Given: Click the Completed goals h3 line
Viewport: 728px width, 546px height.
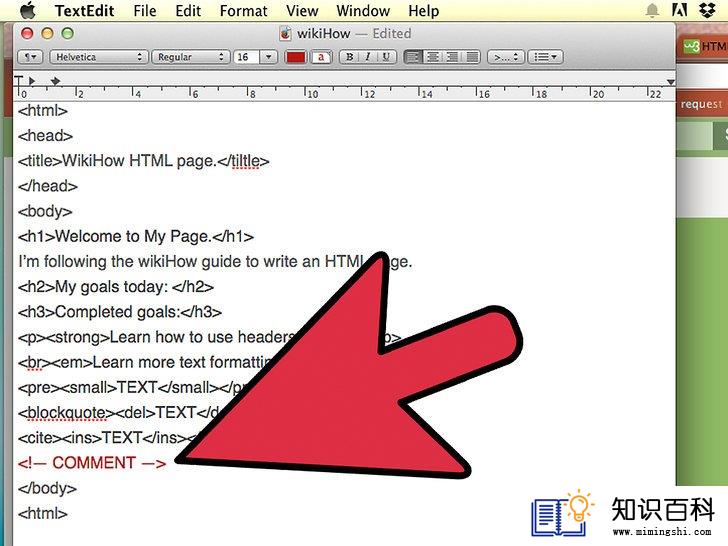Looking at the screenshot, I should point(120,312).
